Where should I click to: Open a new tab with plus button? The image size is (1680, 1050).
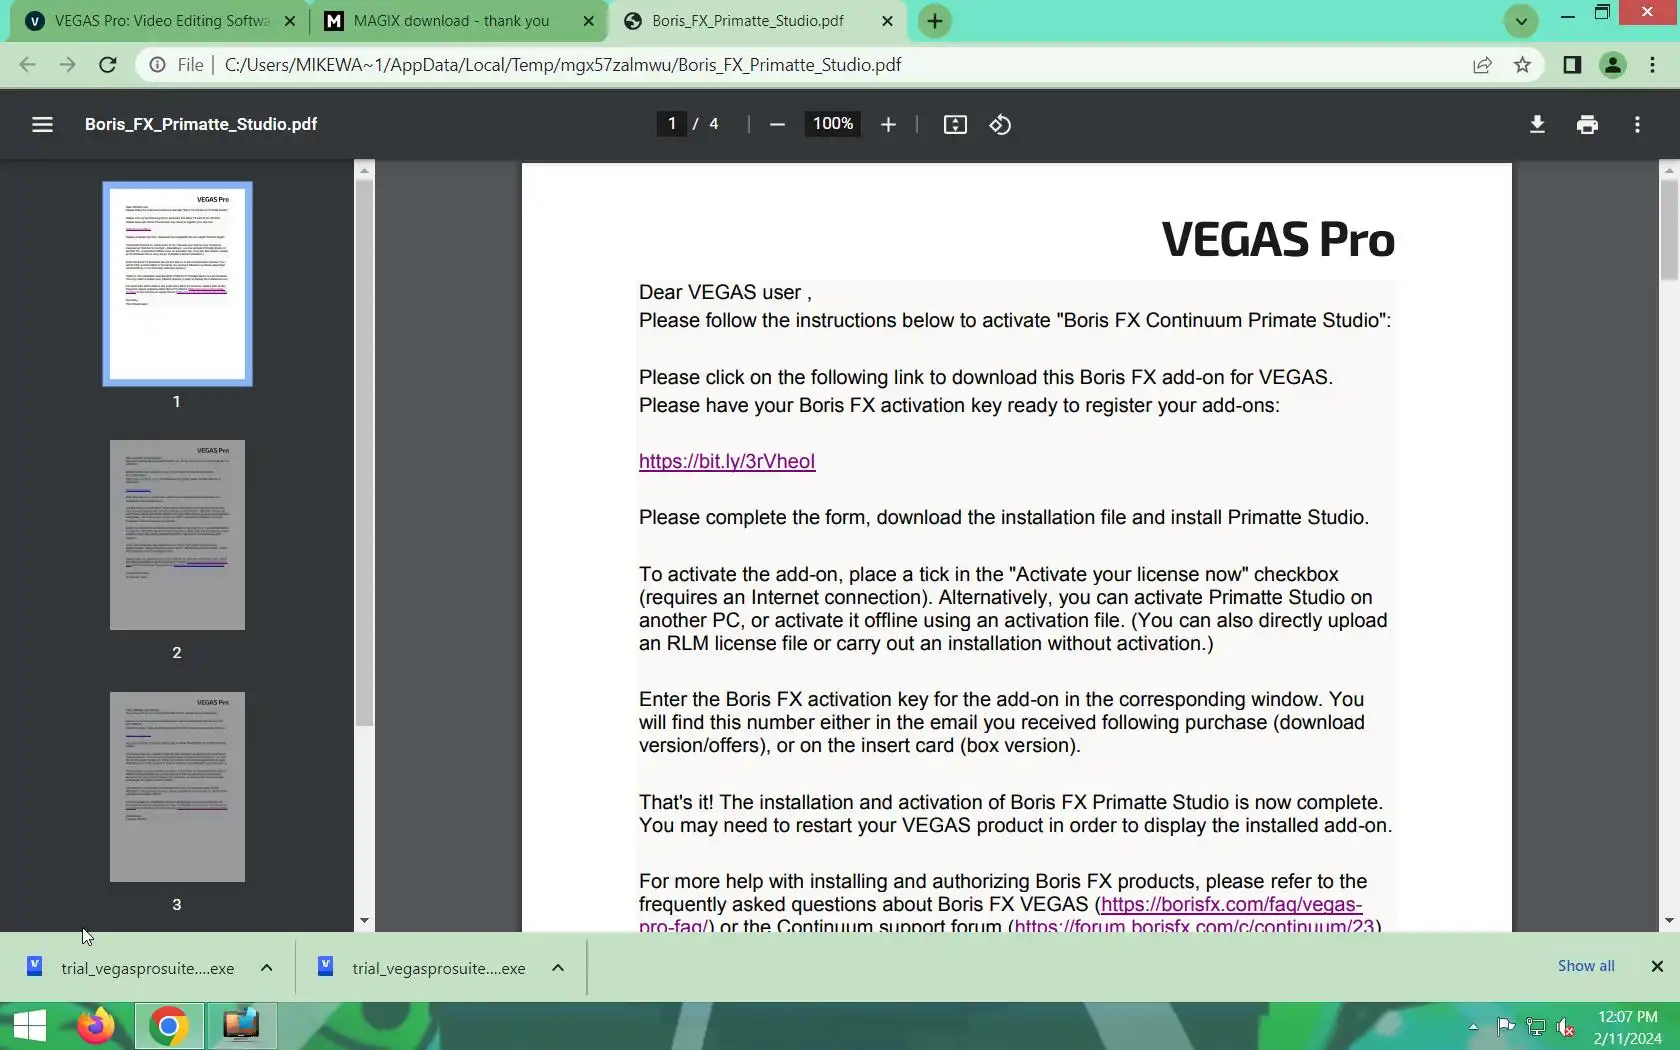pos(935,21)
